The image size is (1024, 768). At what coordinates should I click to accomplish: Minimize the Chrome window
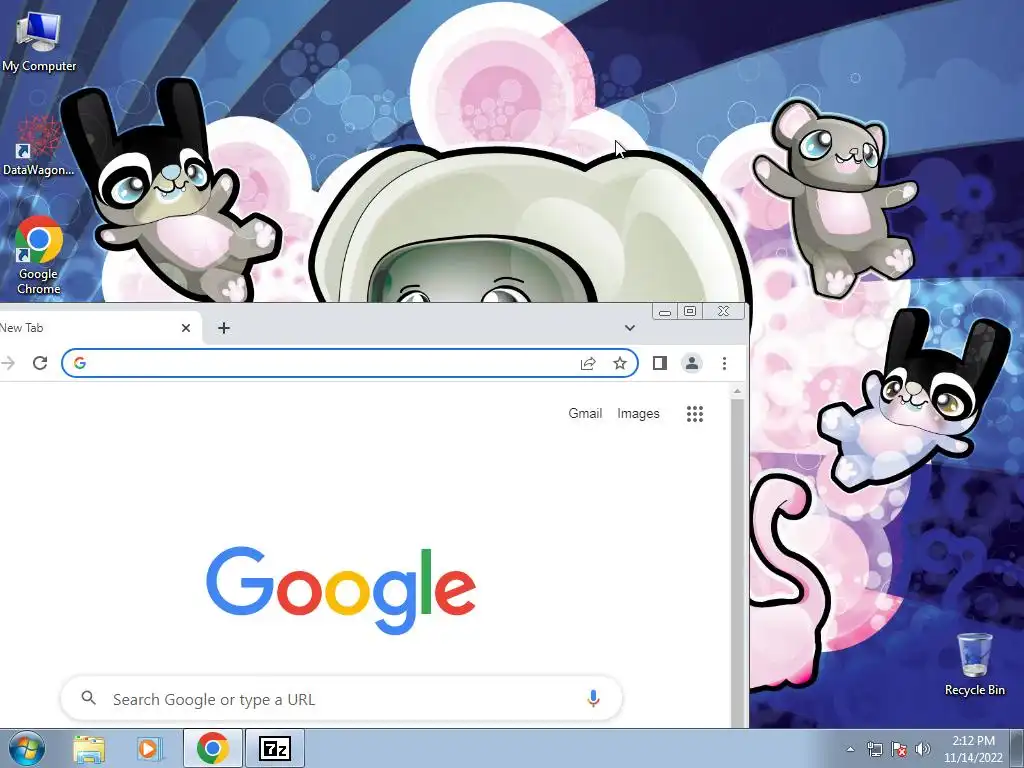tap(665, 312)
